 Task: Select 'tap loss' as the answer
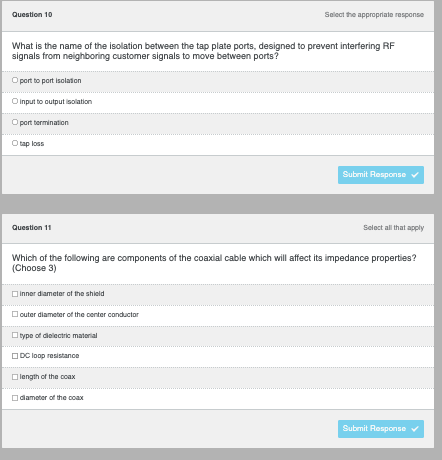click(x=15, y=143)
